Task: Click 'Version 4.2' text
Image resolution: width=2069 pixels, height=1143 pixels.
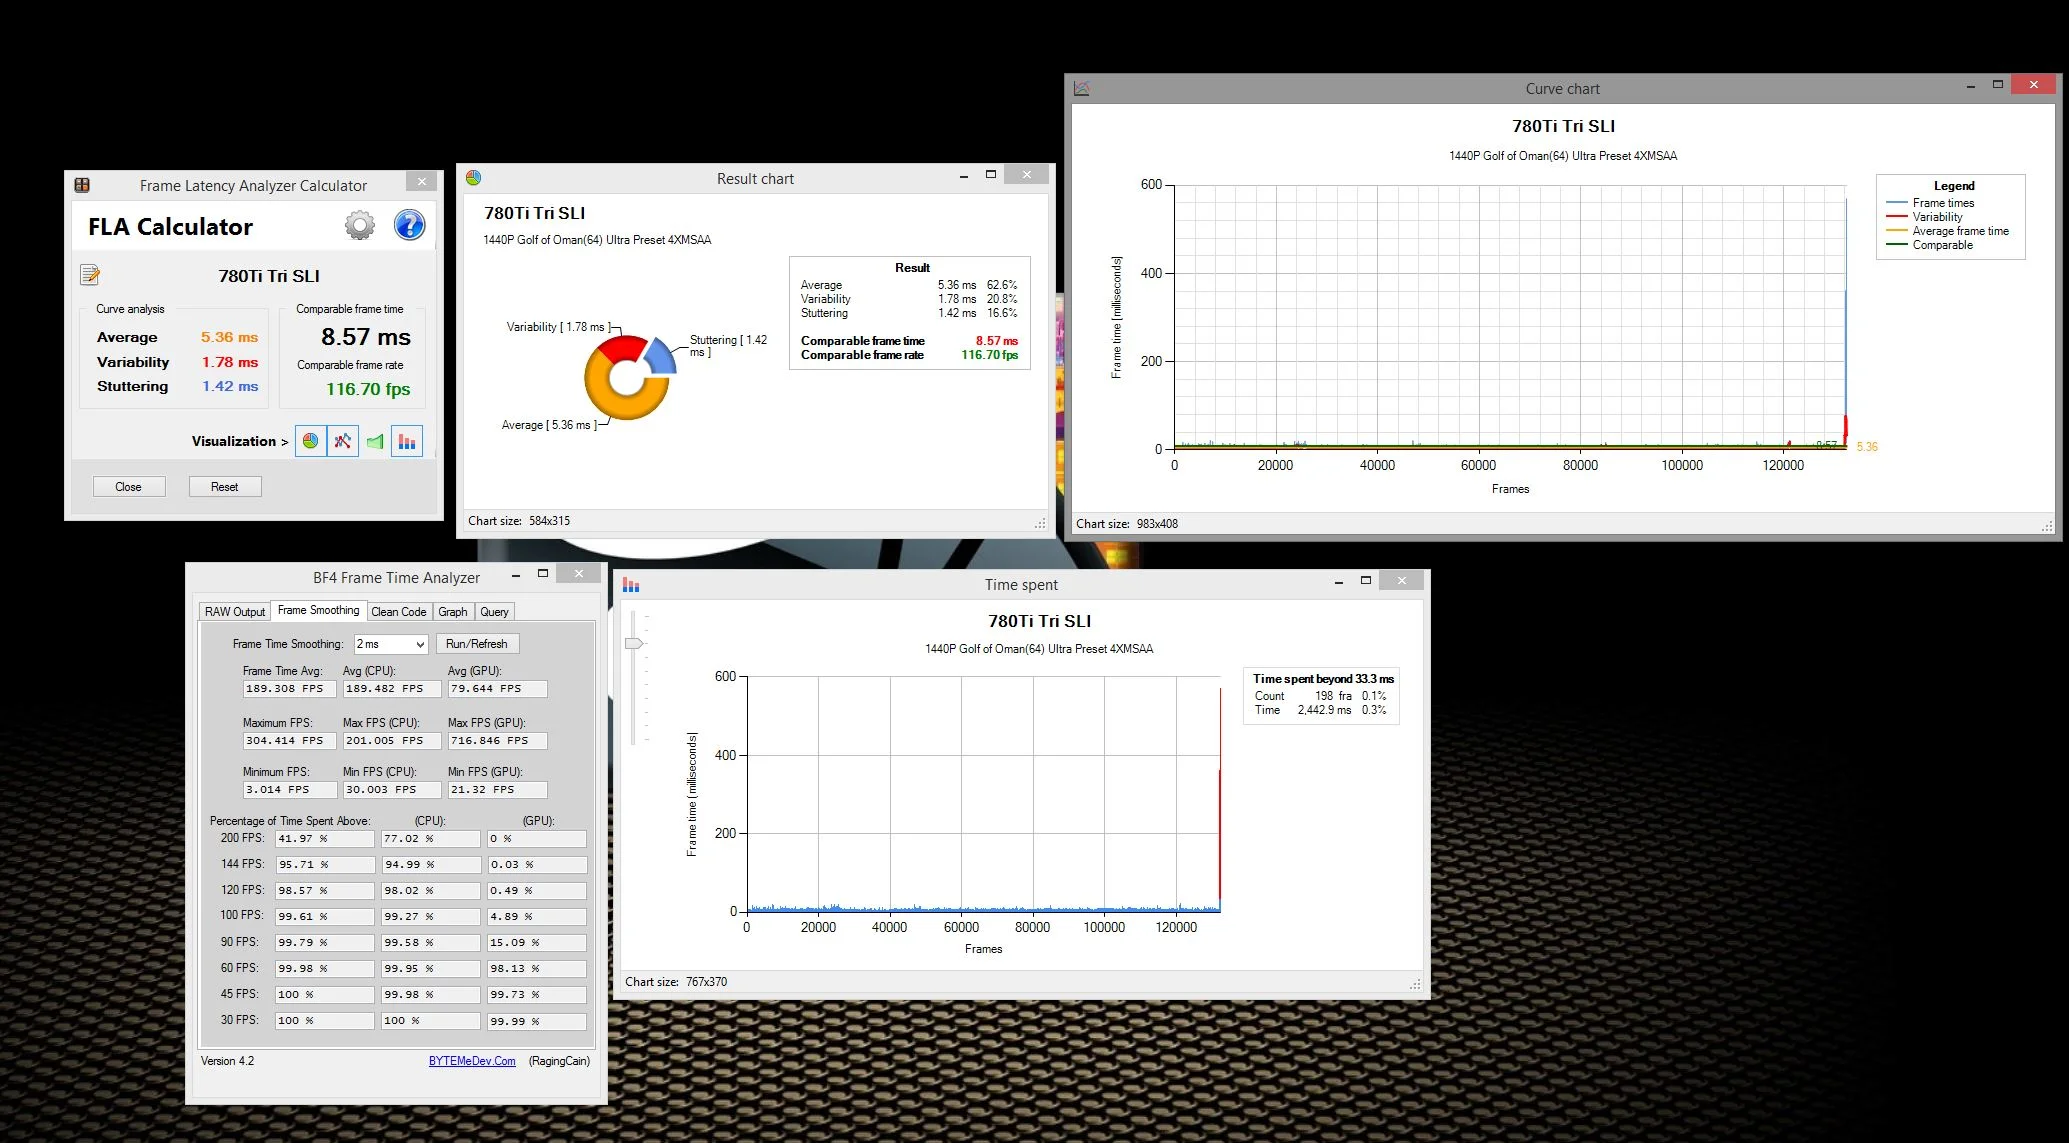Action: (x=227, y=1061)
